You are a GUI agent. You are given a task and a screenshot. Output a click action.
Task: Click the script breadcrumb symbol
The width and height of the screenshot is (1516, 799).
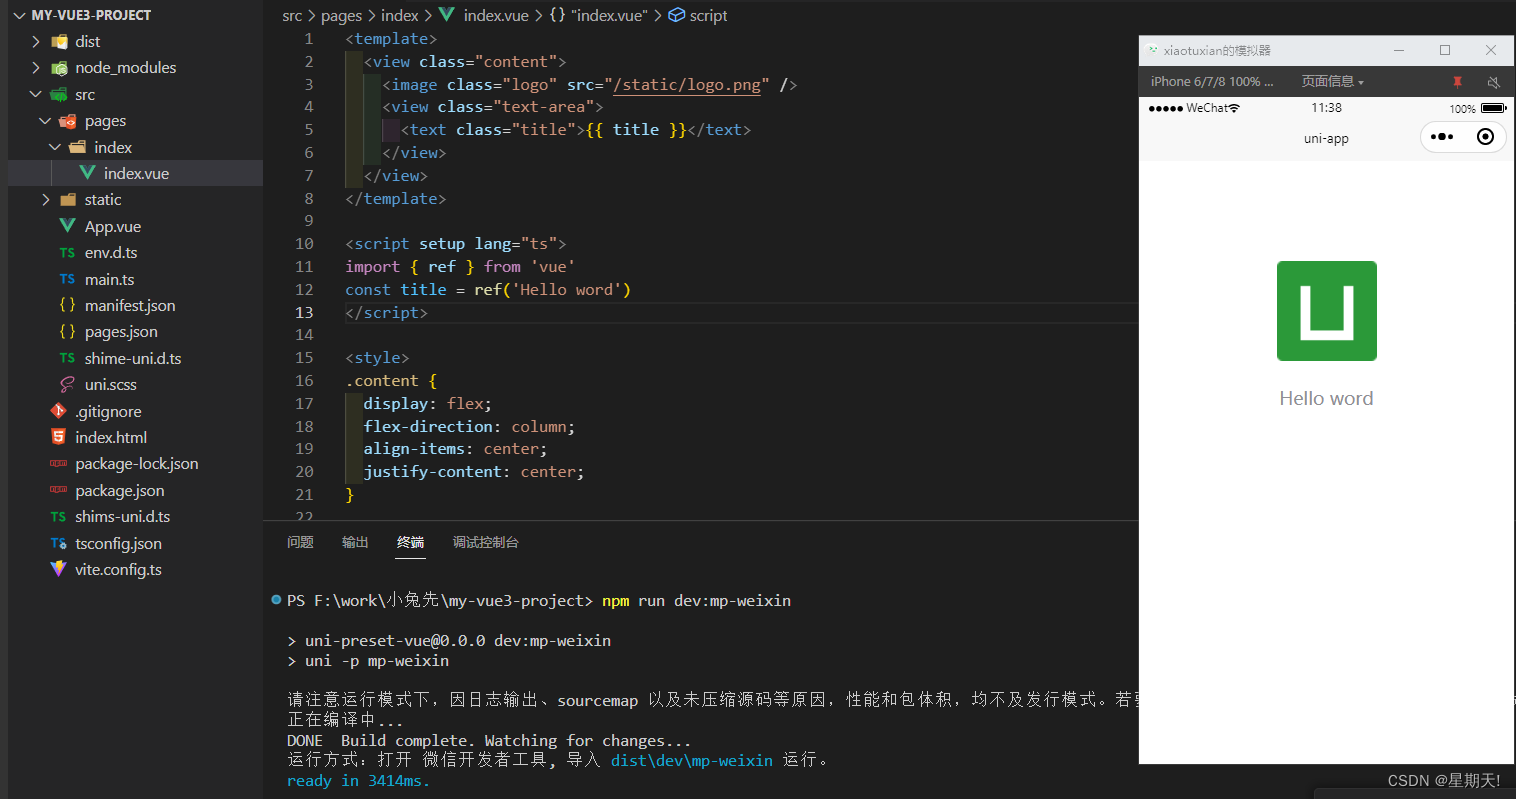698,15
